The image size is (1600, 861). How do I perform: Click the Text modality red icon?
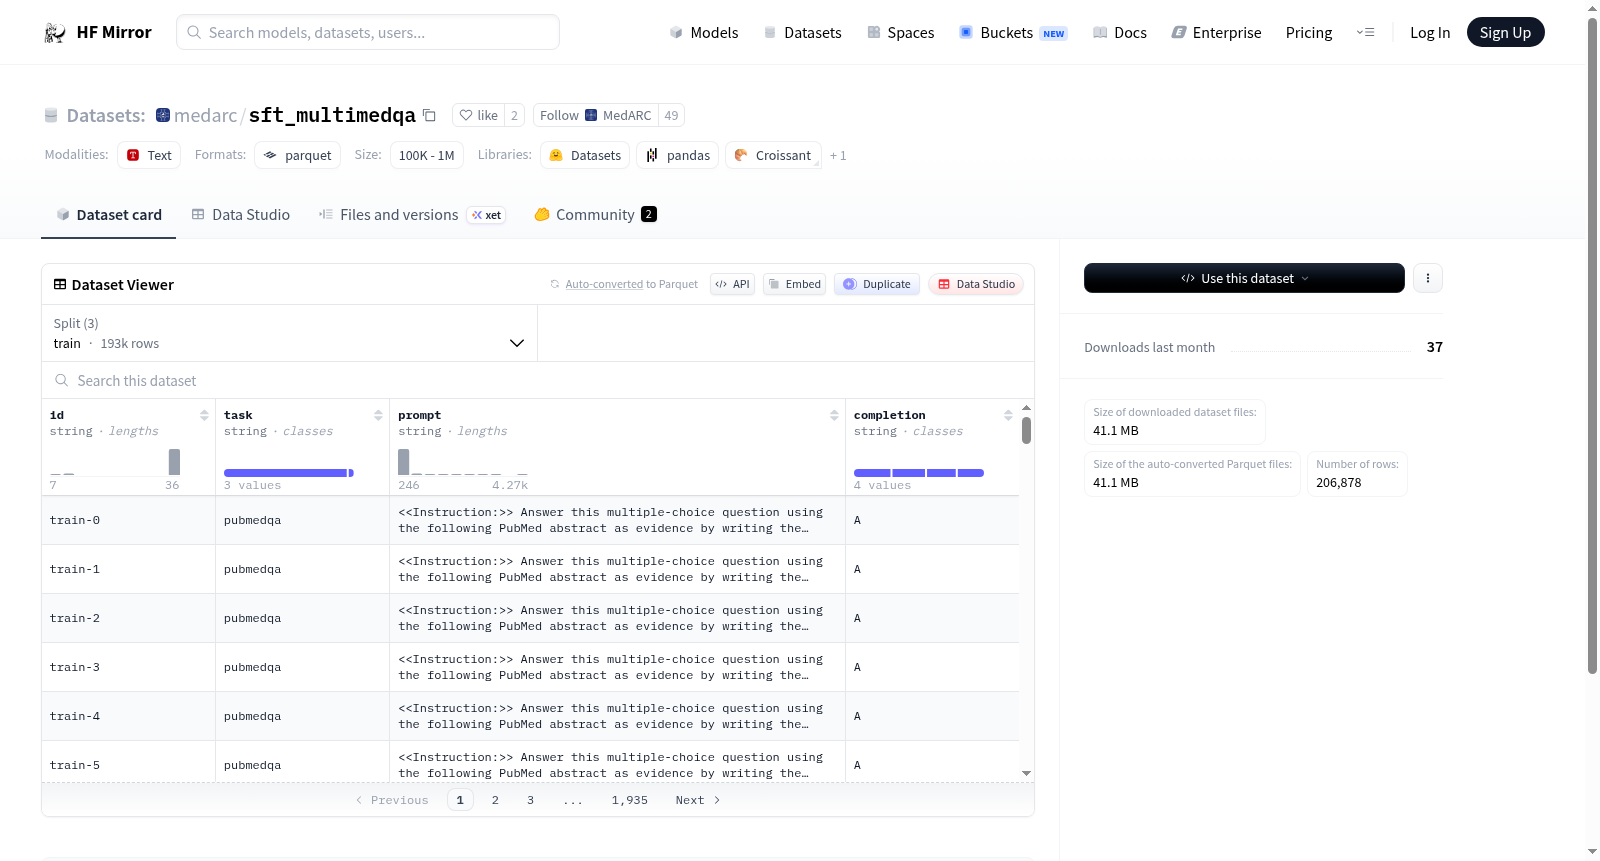tap(133, 155)
